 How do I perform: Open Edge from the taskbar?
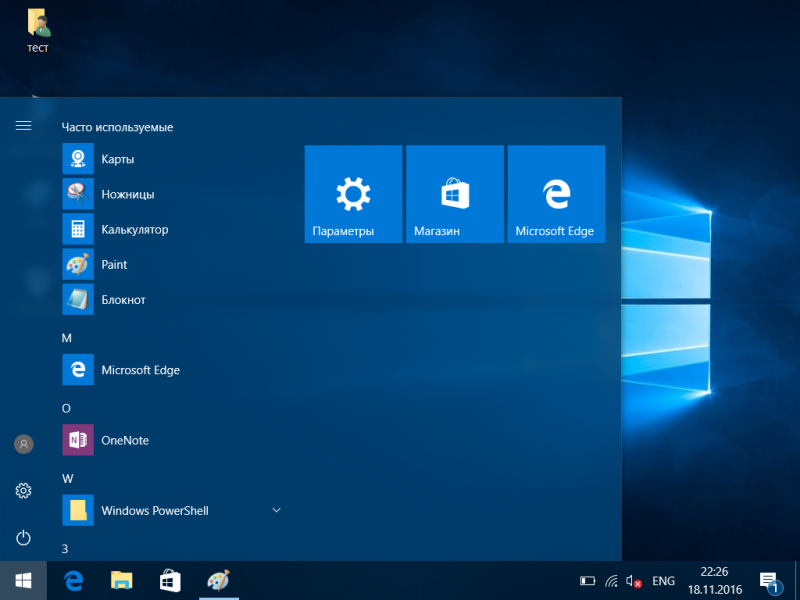click(x=73, y=581)
